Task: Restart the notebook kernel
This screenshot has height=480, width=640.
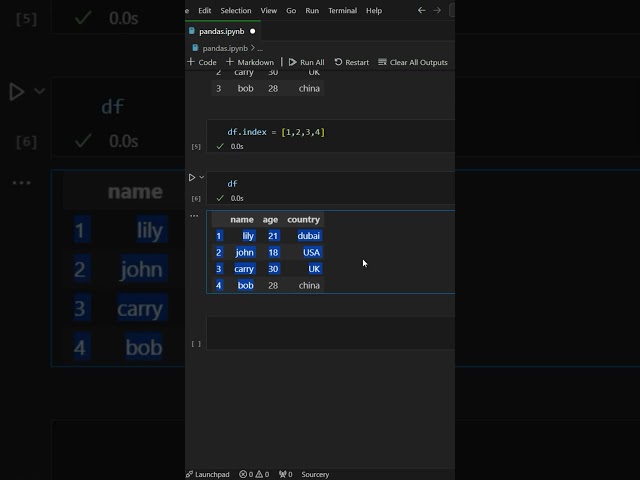Action: point(351,62)
